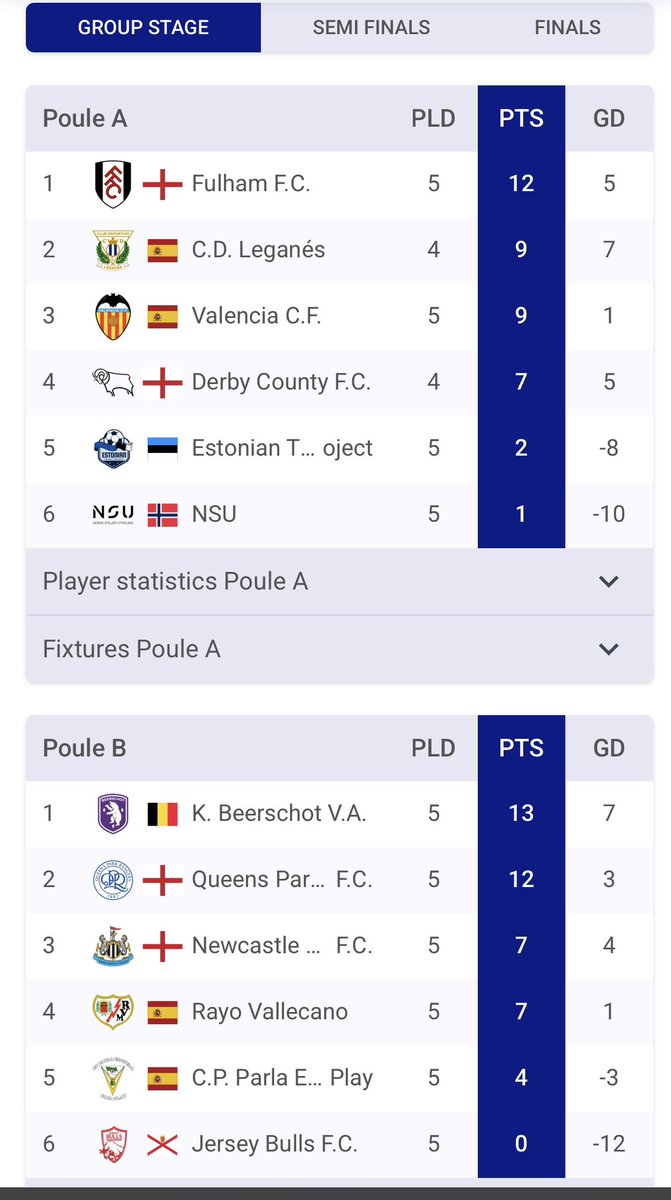Screen dimensions: 671x1200
Task: Click the Newcastle United crest
Action: (x=113, y=945)
